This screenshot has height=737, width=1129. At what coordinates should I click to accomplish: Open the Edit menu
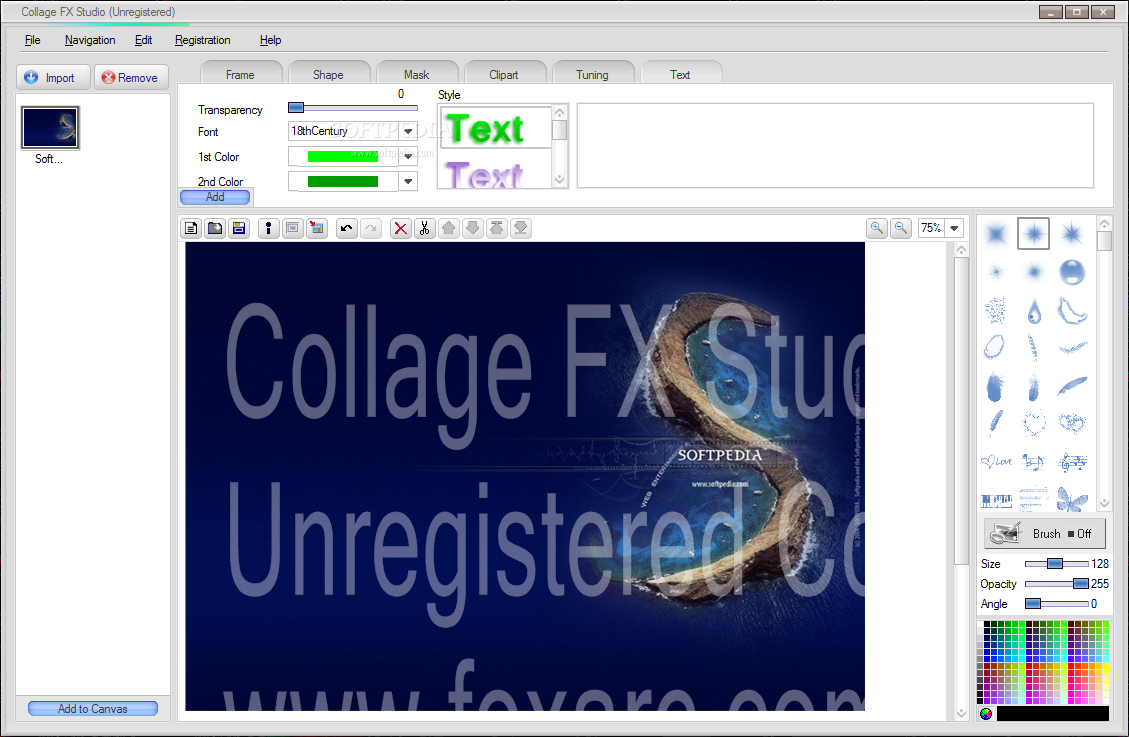pyautogui.click(x=143, y=40)
